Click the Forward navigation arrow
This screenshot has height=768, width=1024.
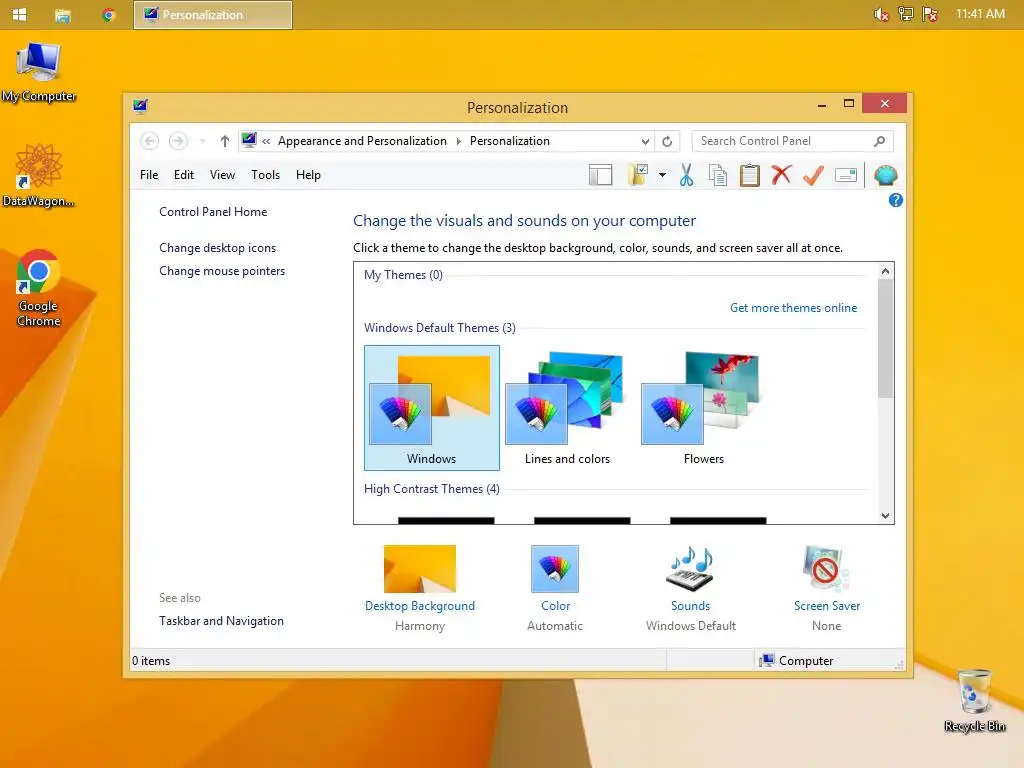(178, 141)
